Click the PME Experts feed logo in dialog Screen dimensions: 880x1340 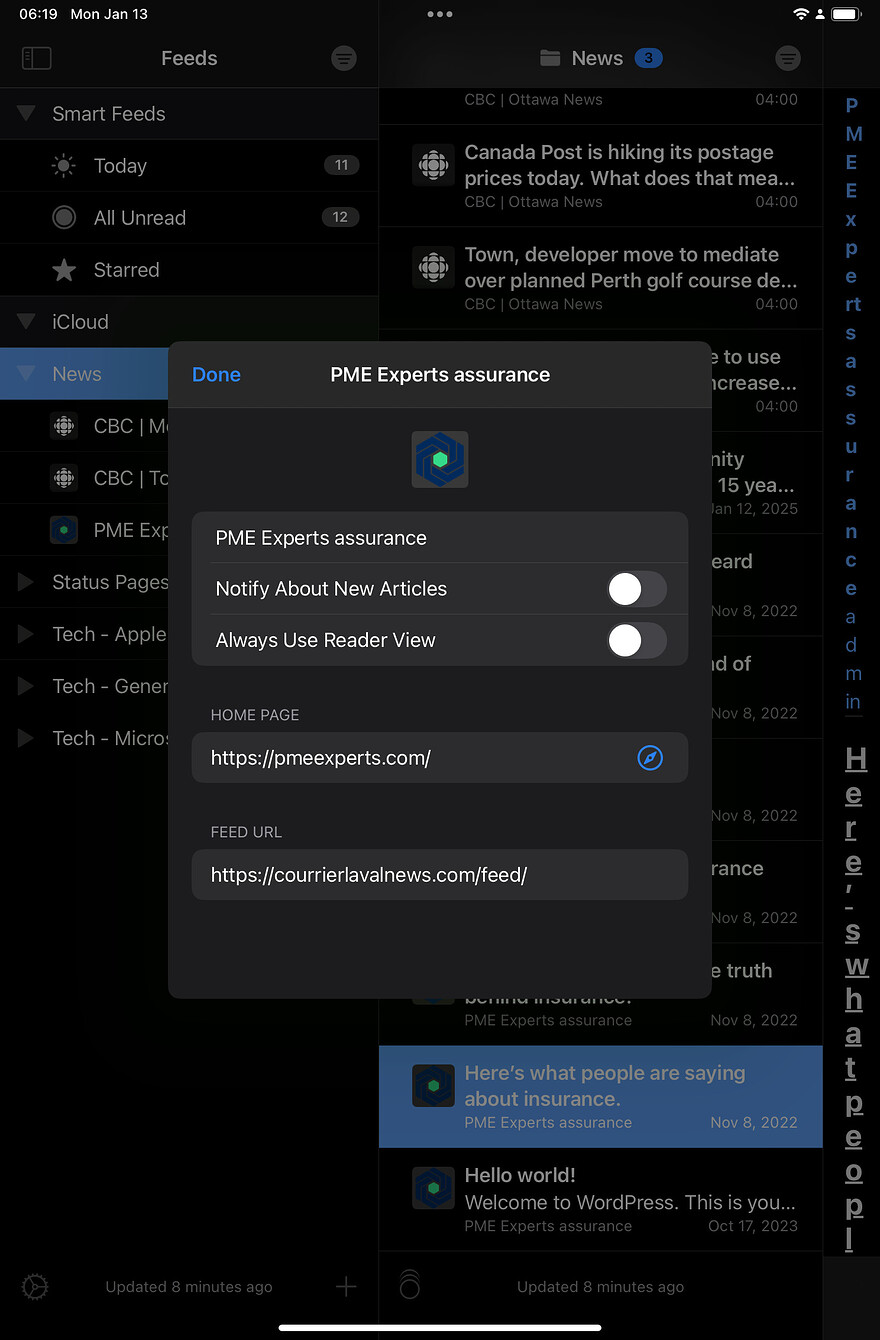440,460
